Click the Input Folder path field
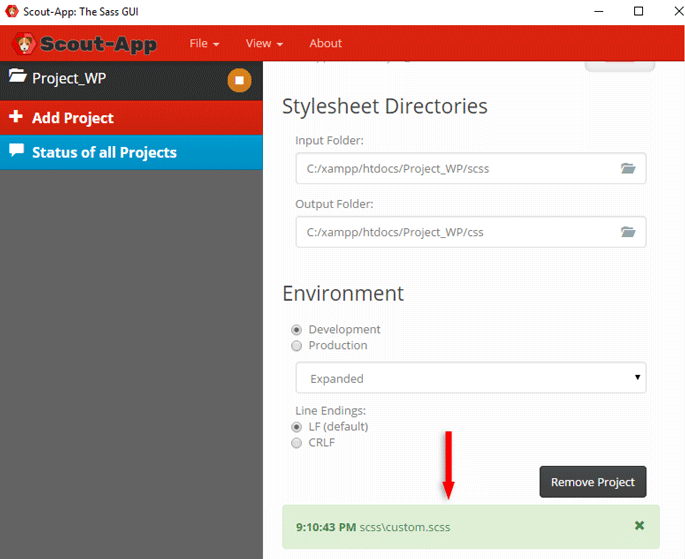This screenshot has width=685, height=559. [471, 168]
